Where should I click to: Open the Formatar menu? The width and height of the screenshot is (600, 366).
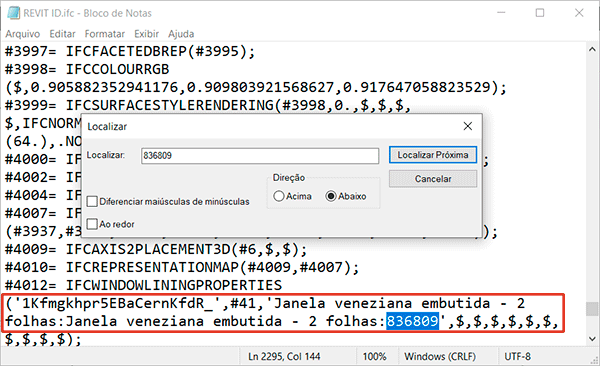pos(104,34)
